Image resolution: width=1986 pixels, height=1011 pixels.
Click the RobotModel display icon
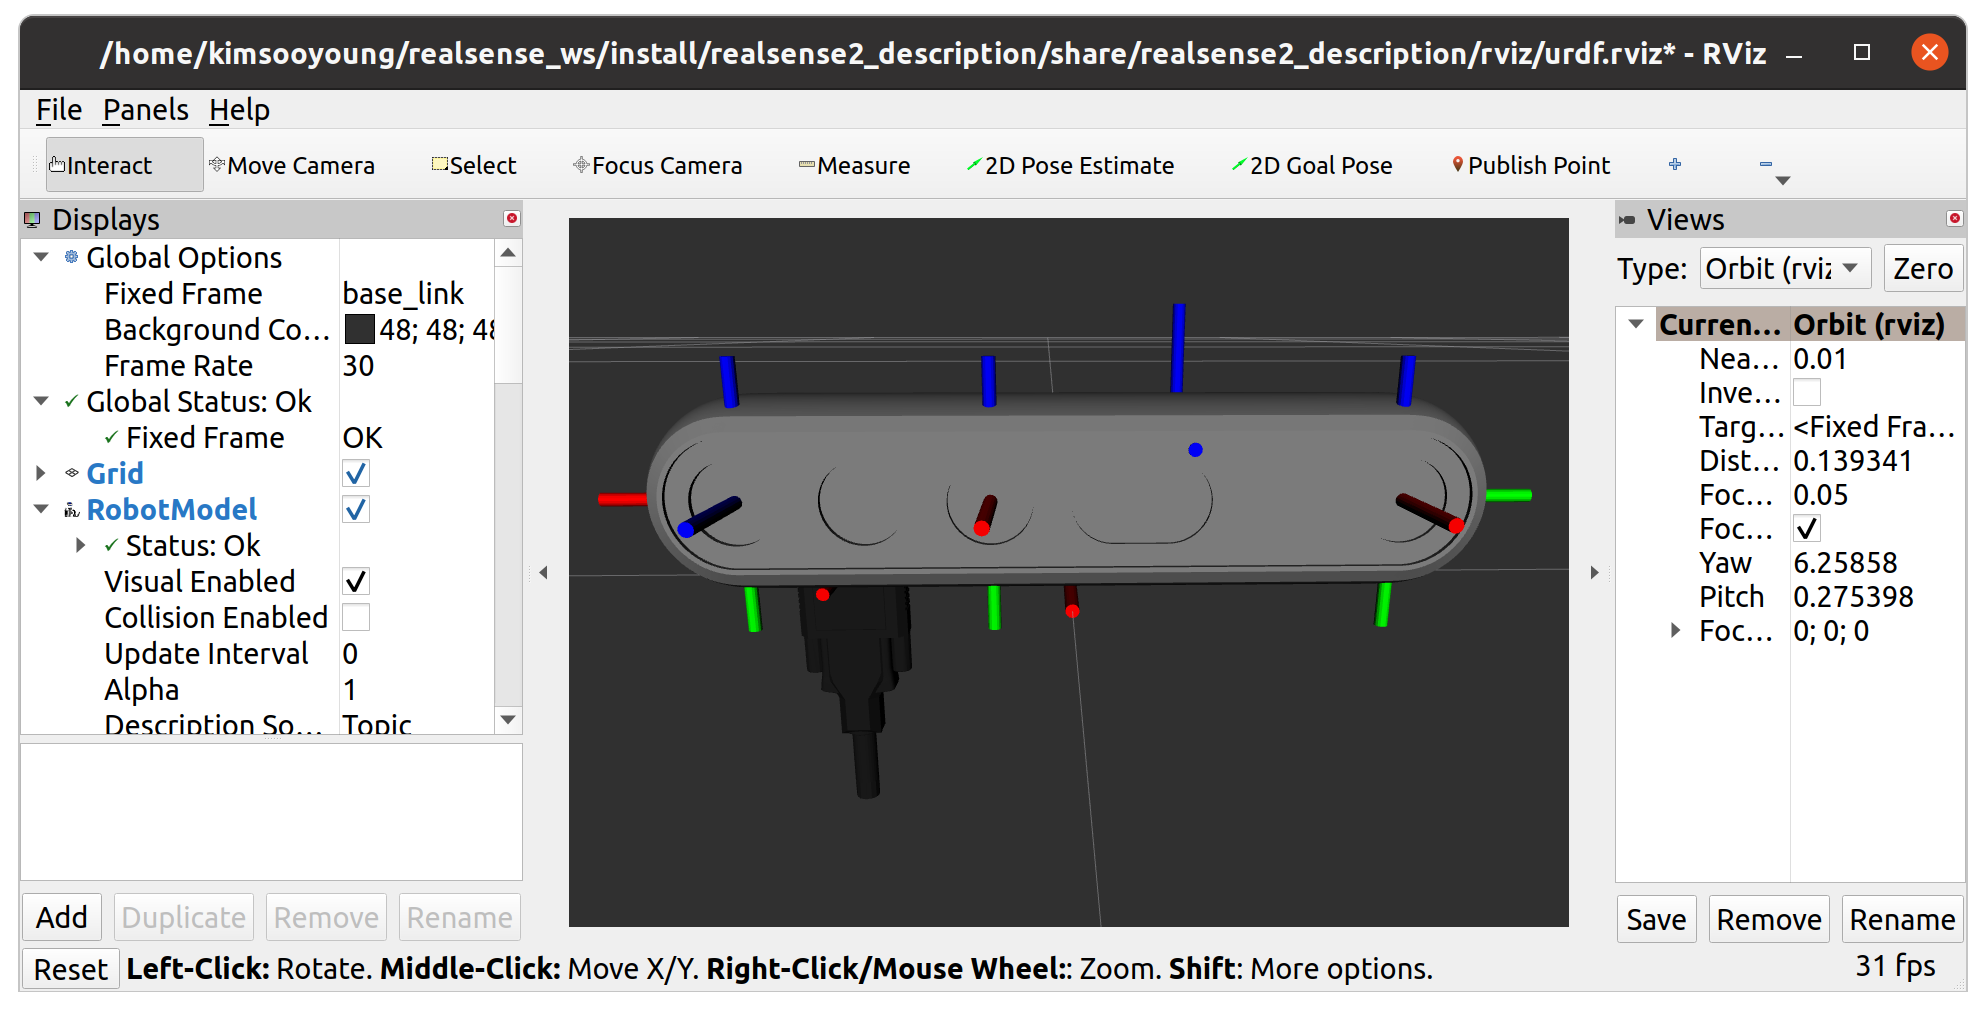pyautogui.click(x=72, y=510)
